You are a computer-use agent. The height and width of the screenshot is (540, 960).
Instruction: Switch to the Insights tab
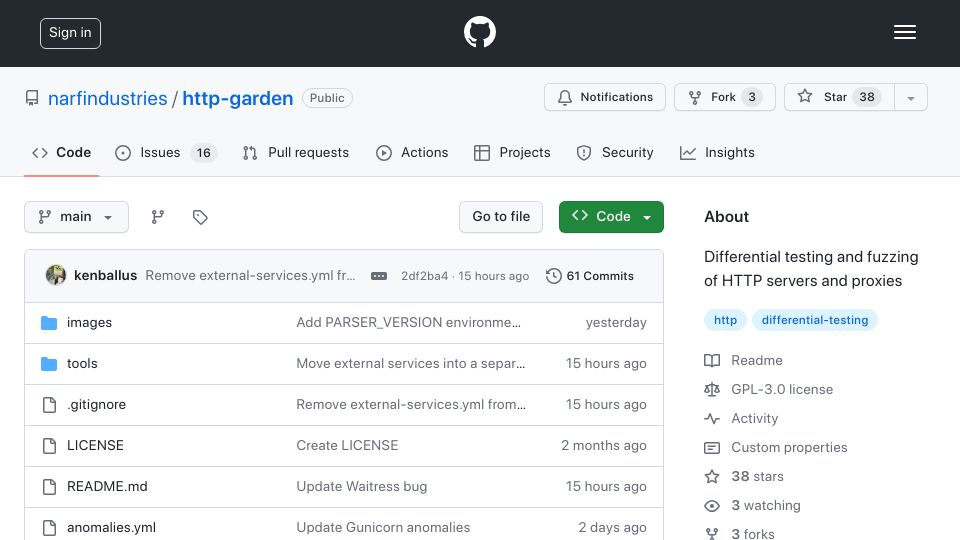718,152
